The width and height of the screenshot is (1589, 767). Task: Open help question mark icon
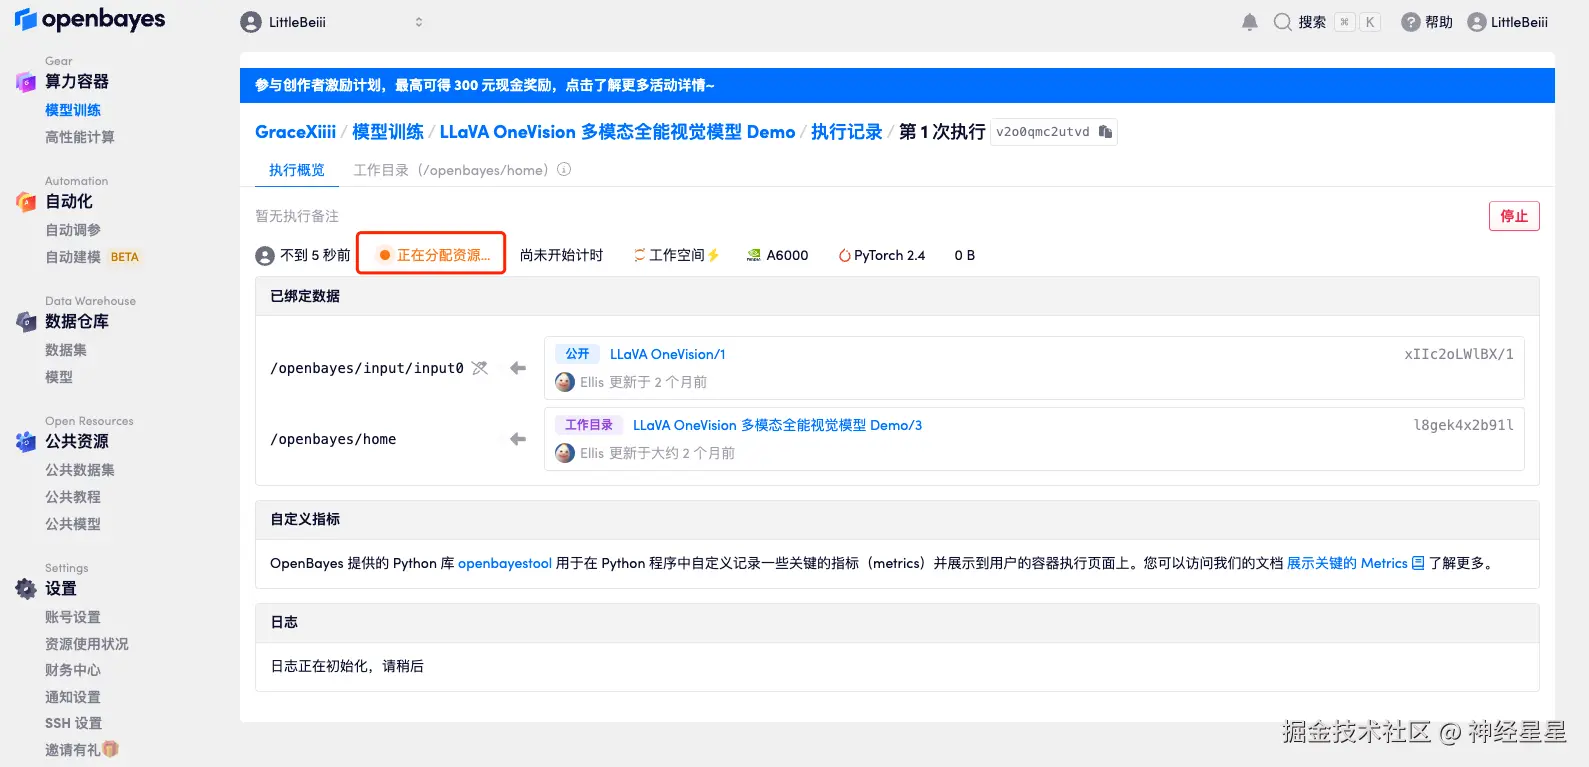[x=1410, y=22]
